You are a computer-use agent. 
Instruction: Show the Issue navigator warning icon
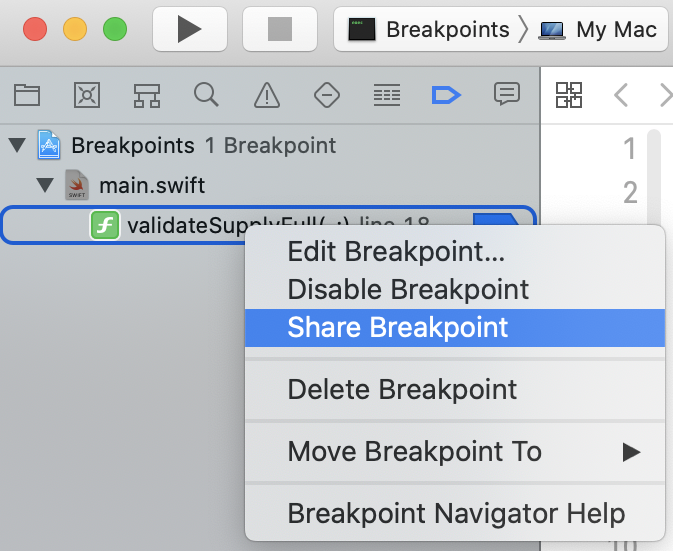tap(266, 95)
